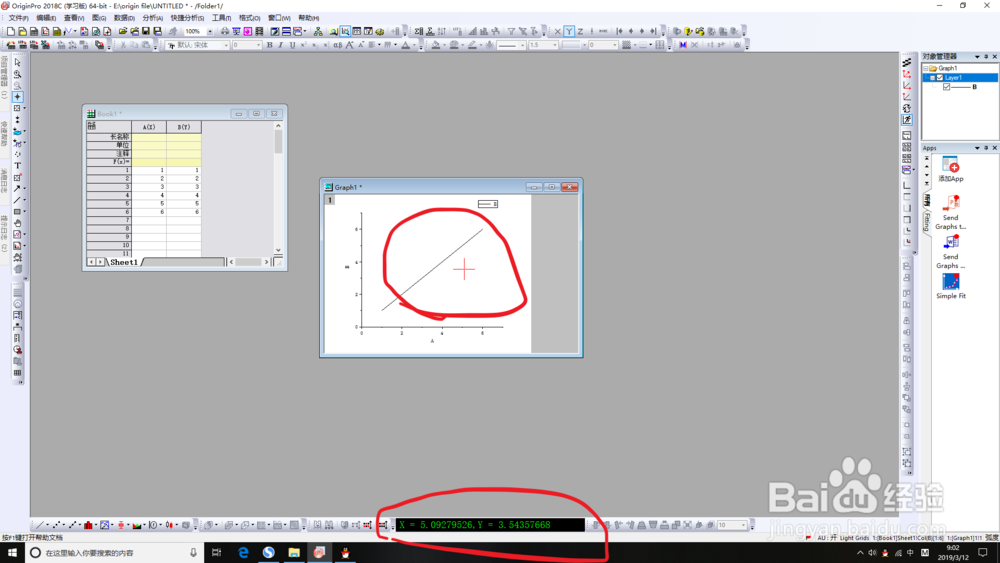This screenshot has height=563, width=1000.
Task: Click the New Project icon
Action: coord(11,31)
